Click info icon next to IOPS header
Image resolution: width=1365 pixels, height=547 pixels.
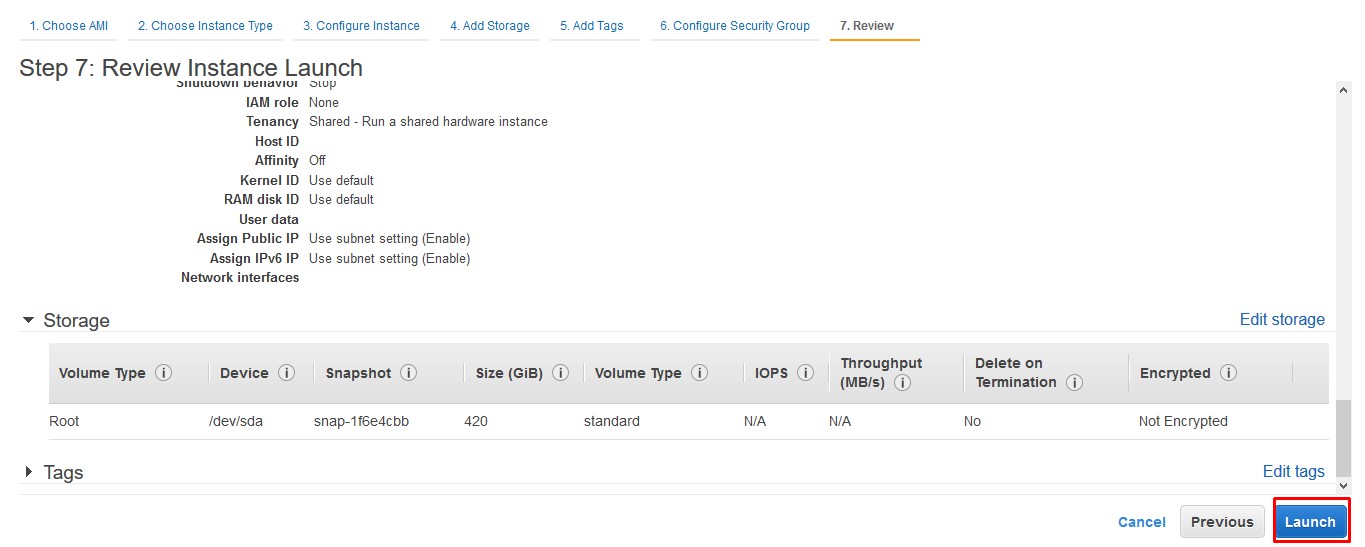[805, 373]
